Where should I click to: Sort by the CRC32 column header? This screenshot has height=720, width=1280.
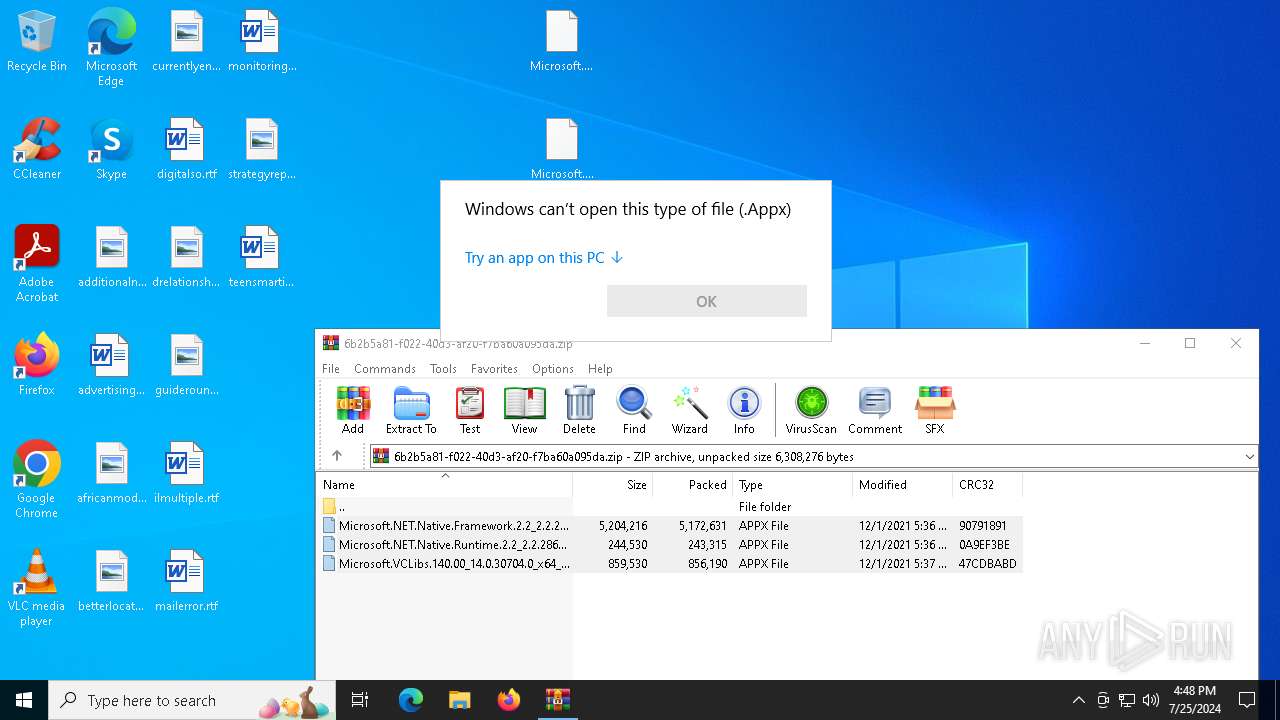click(988, 485)
